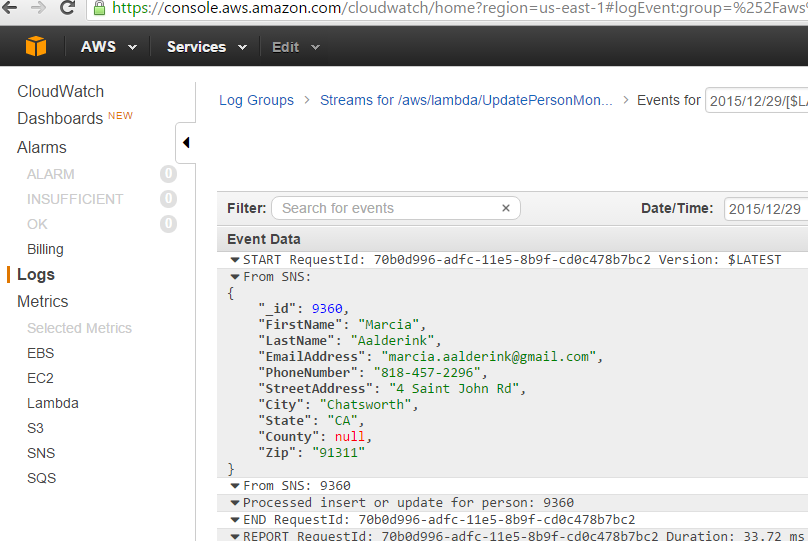Open the AWS dropdown menu

click(109, 47)
